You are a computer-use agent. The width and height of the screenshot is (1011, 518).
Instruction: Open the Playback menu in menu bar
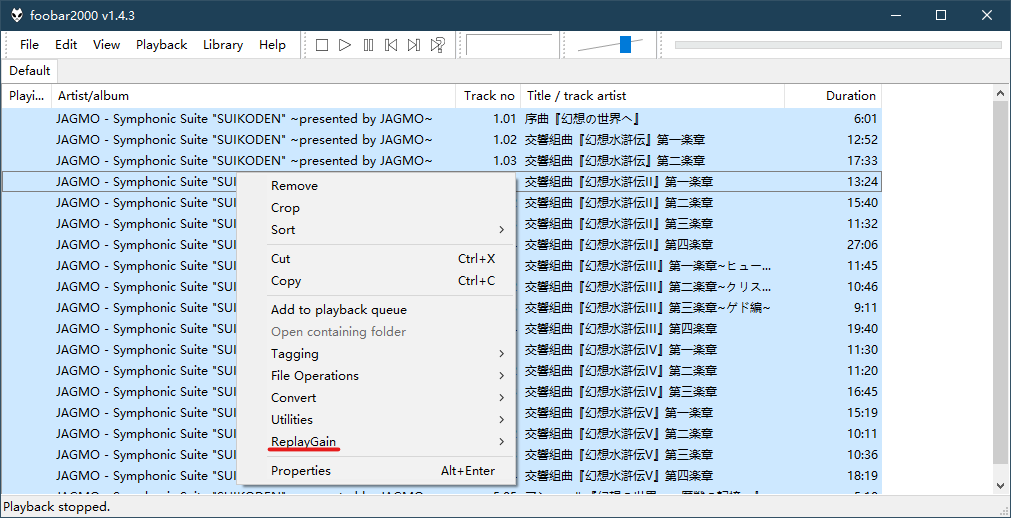pyautogui.click(x=161, y=45)
